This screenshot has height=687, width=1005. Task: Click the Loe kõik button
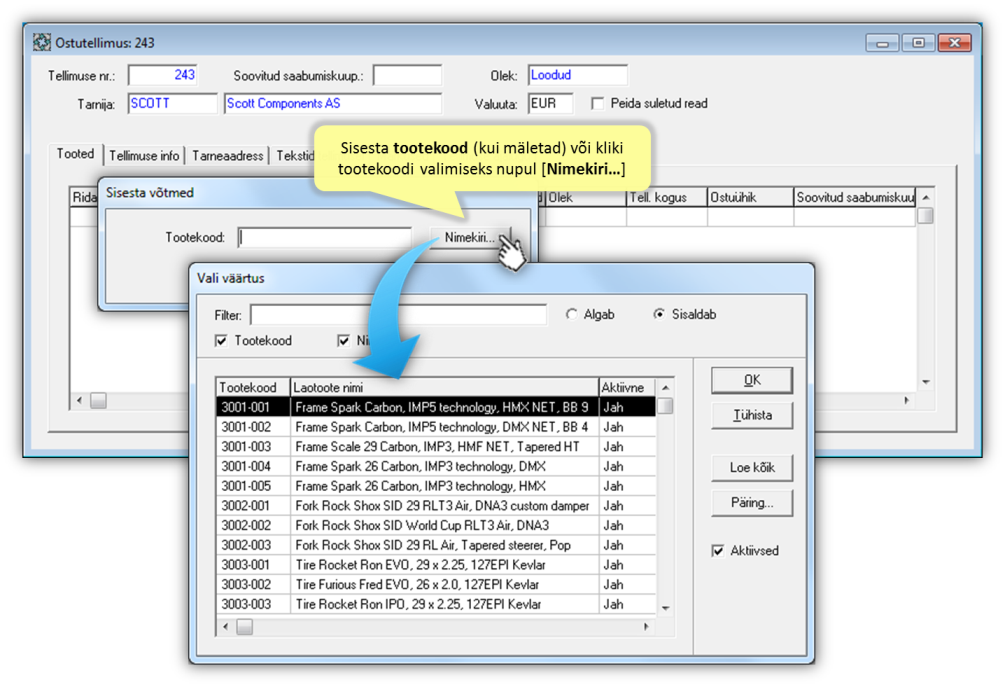pyautogui.click(x=752, y=468)
